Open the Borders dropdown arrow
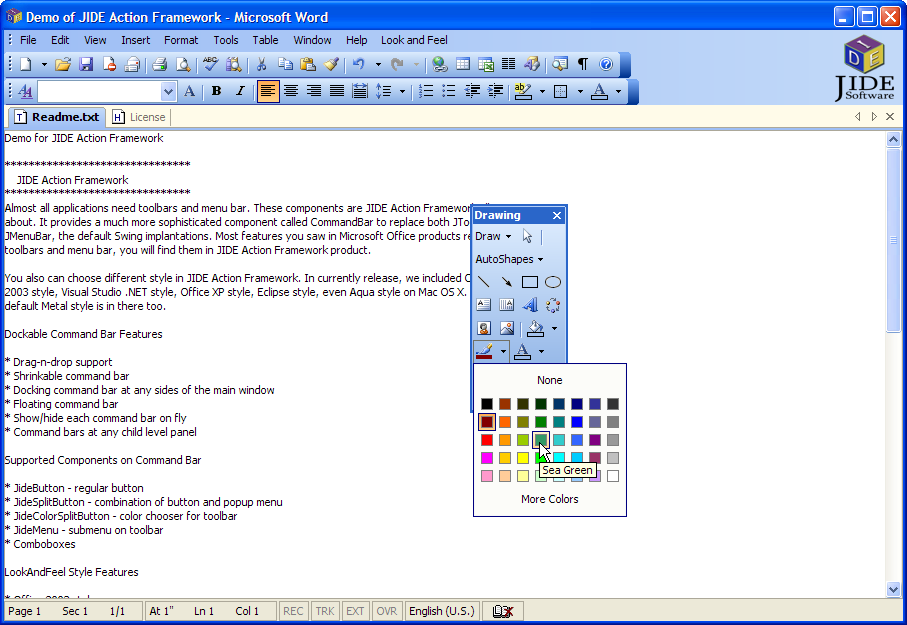This screenshot has height=625, width=907. [580, 91]
